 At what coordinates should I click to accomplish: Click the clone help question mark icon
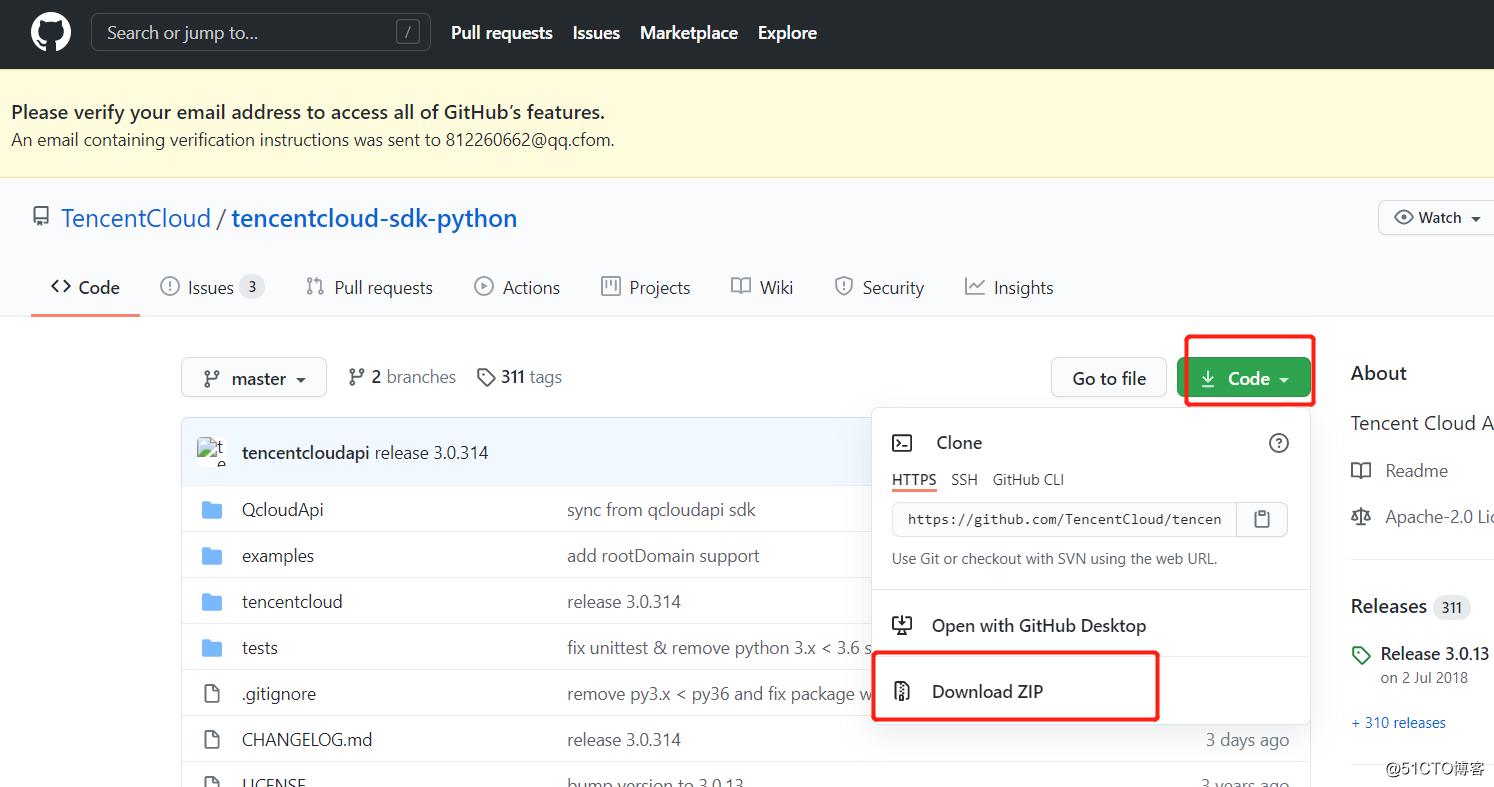tap(1278, 443)
